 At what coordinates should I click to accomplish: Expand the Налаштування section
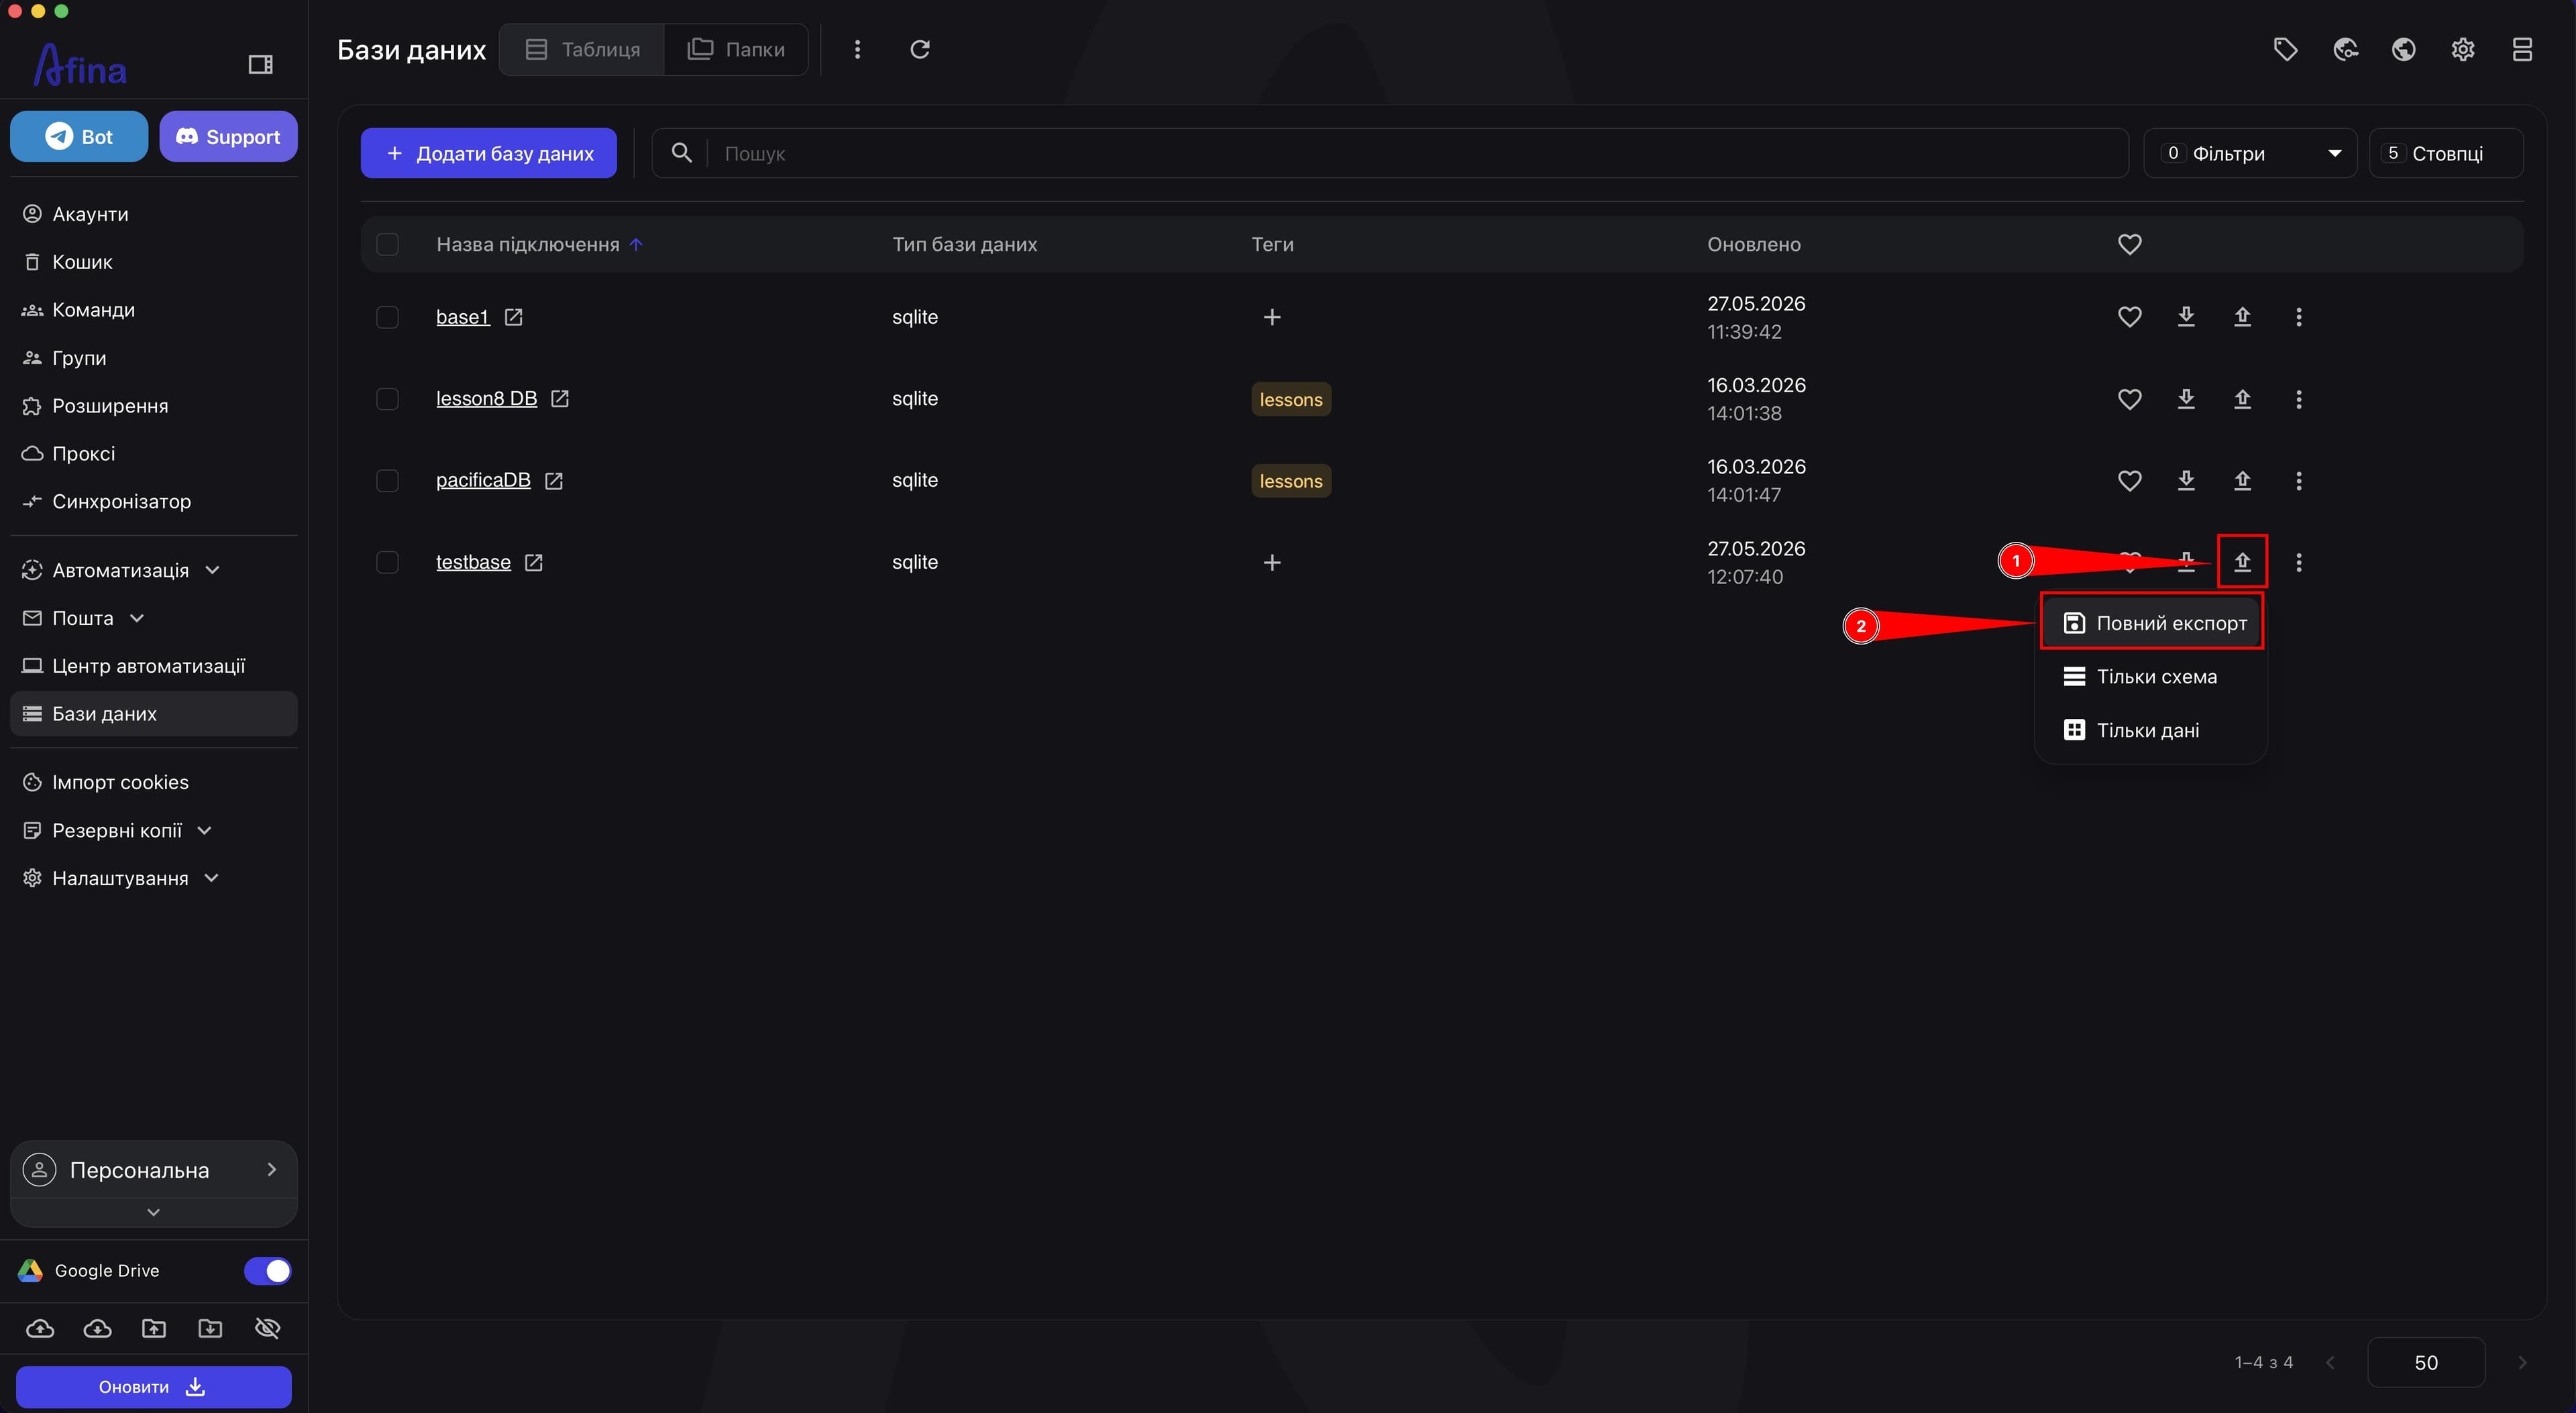(211, 878)
